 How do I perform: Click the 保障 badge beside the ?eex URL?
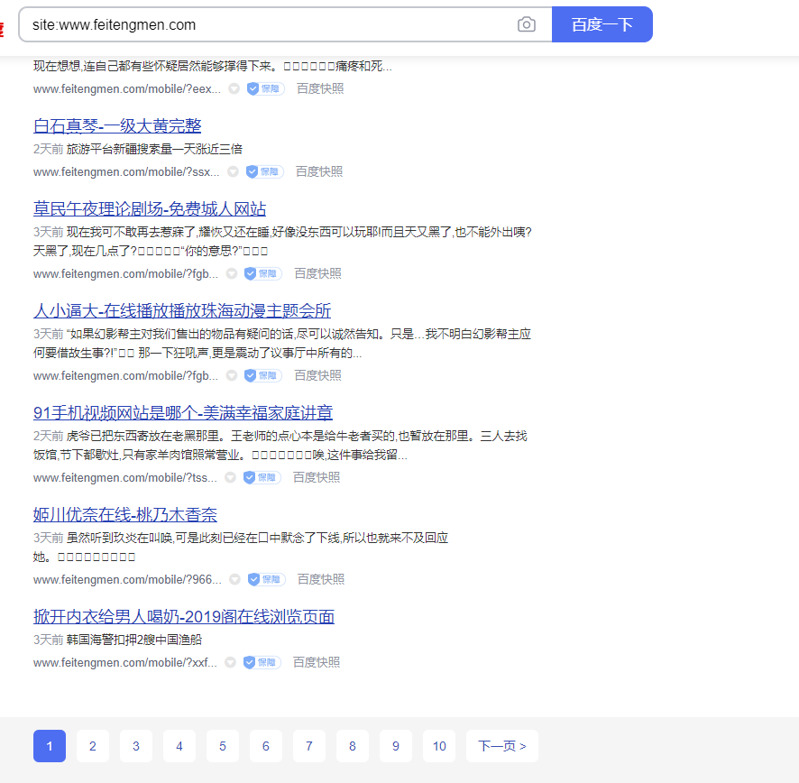265,89
